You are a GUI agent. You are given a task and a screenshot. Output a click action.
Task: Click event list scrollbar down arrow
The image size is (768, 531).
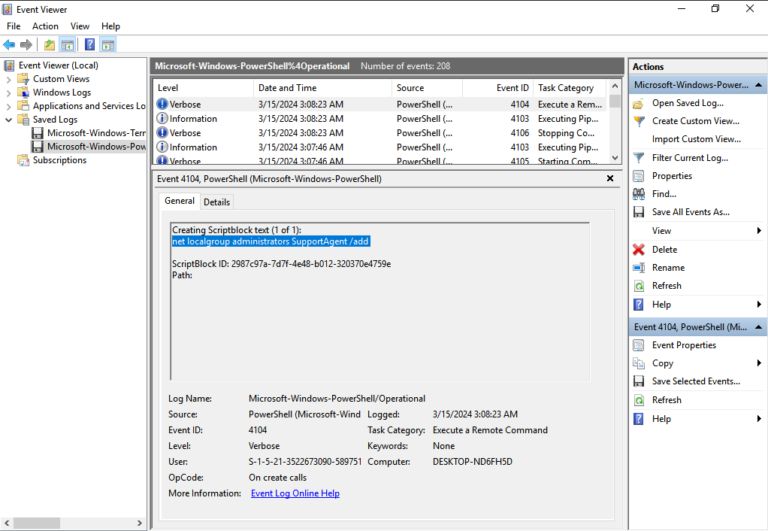(615, 158)
